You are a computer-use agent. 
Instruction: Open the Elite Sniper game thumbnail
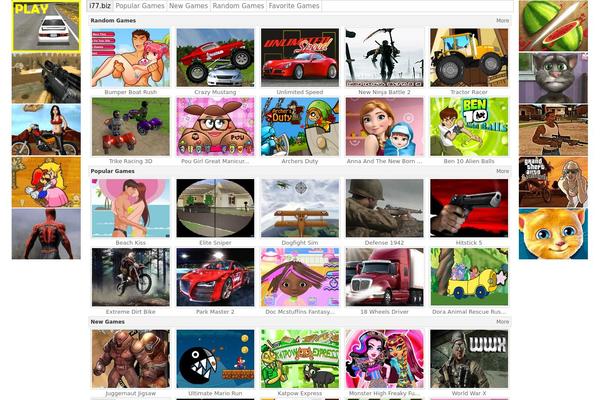[x=215, y=208]
